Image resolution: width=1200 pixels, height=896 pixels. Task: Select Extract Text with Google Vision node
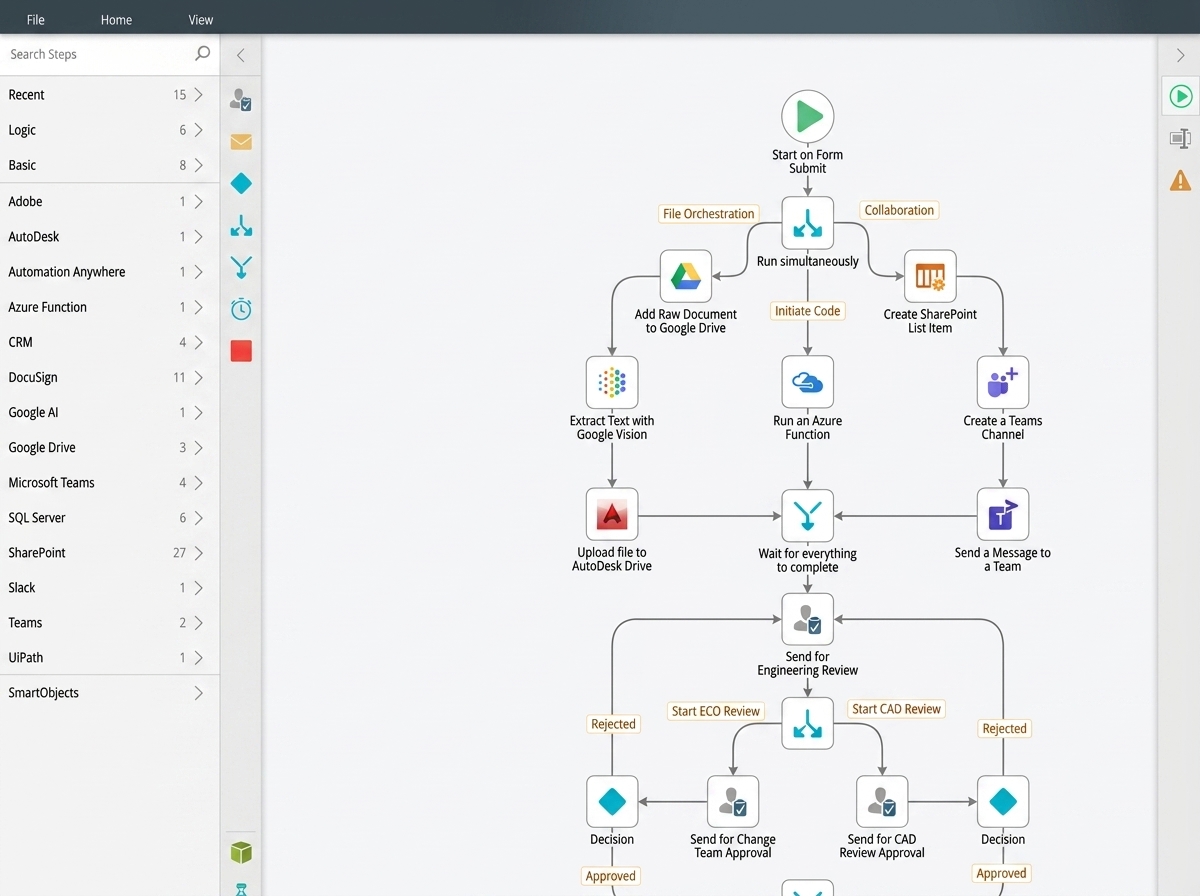(612, 383)
